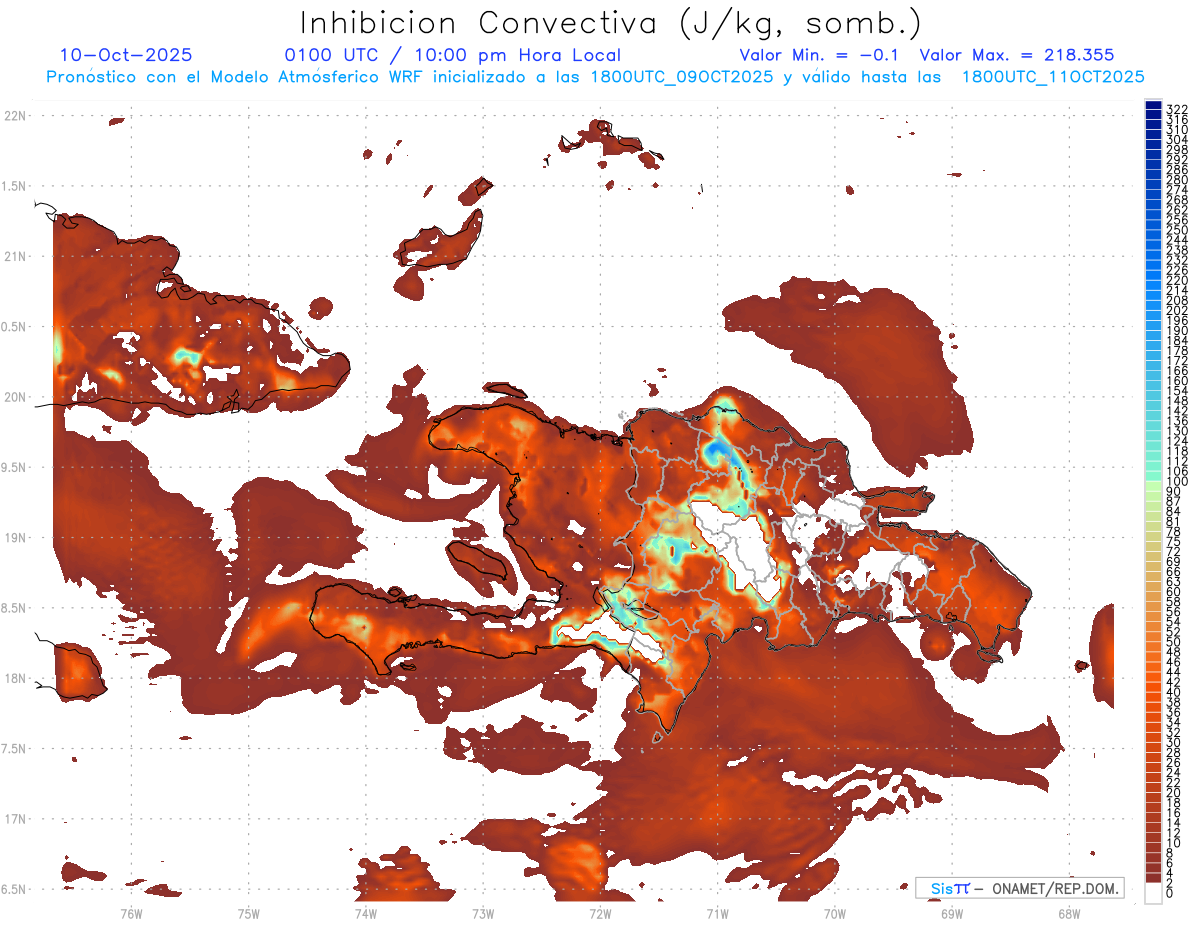
Task: Pick the orange swatch labeled 40
Action: click(x=1153, y=692)
